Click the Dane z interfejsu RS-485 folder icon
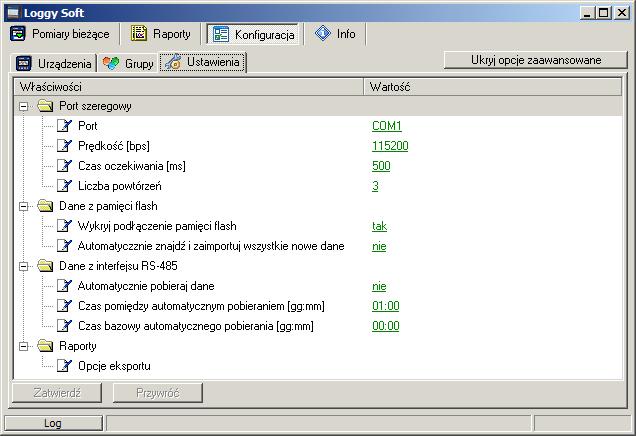This screenshot has width=636, height=436. (x=45, y=266)
